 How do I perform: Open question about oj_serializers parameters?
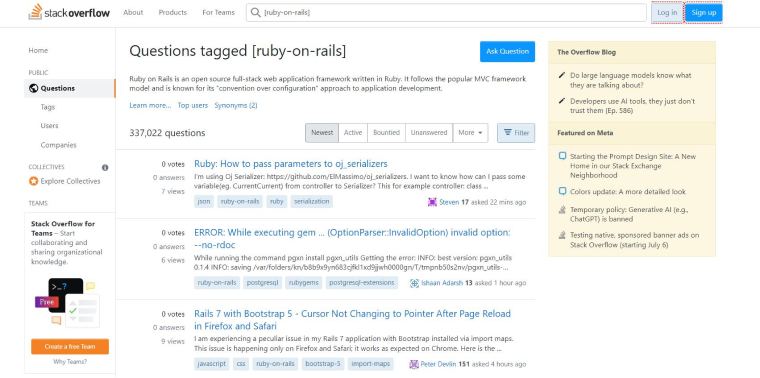click(291, 163)
